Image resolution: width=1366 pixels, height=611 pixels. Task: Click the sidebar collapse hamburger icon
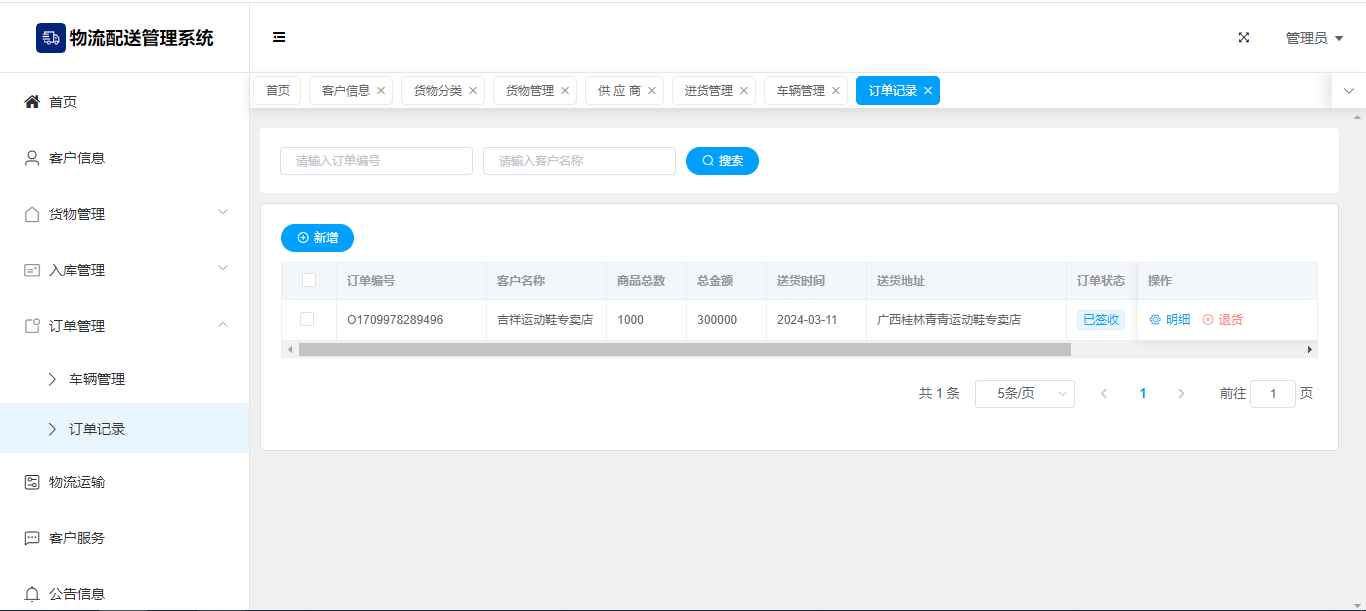[279, 37]
